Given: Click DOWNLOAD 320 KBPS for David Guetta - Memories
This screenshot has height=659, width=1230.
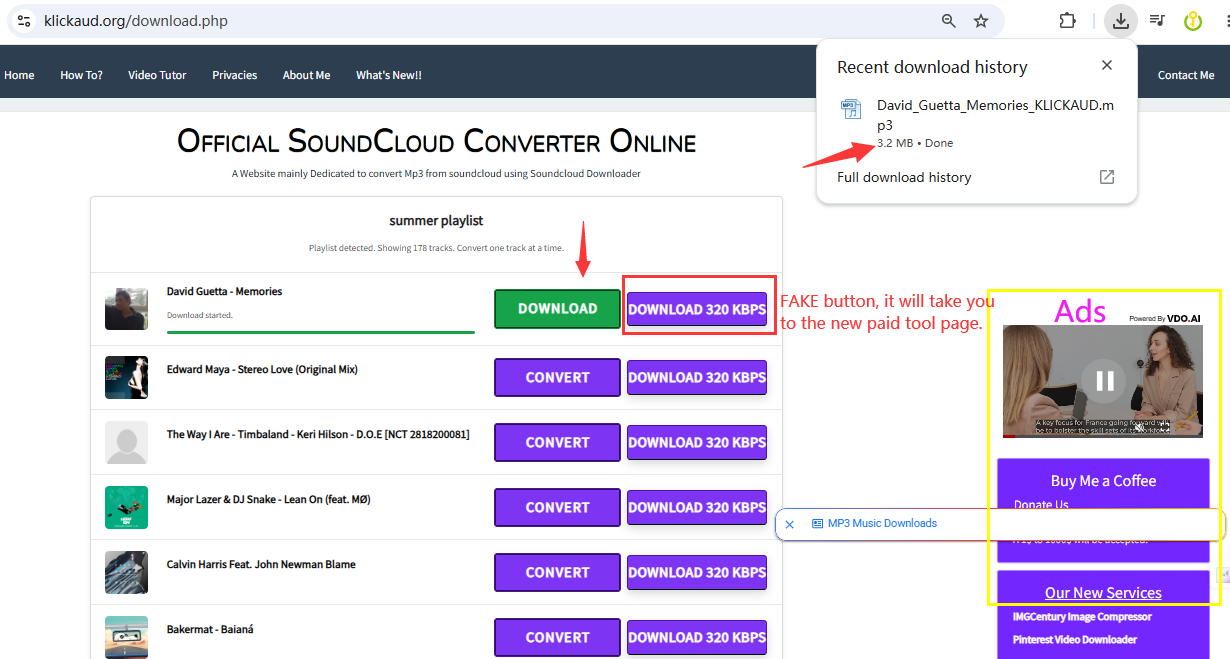Looking at the screenshot, I should click(x=697, y=309).
